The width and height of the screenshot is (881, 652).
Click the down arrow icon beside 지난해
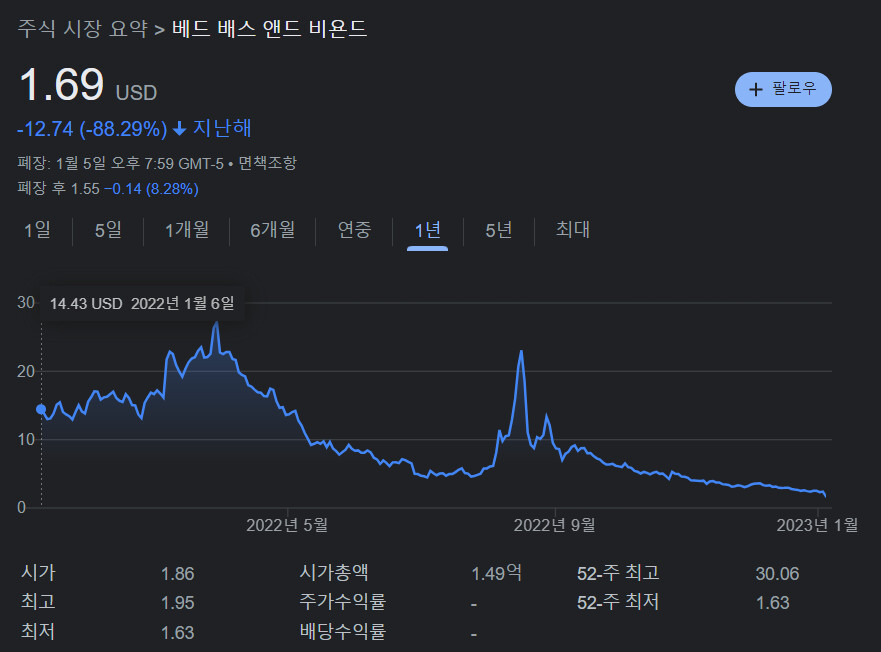[179, 129]
